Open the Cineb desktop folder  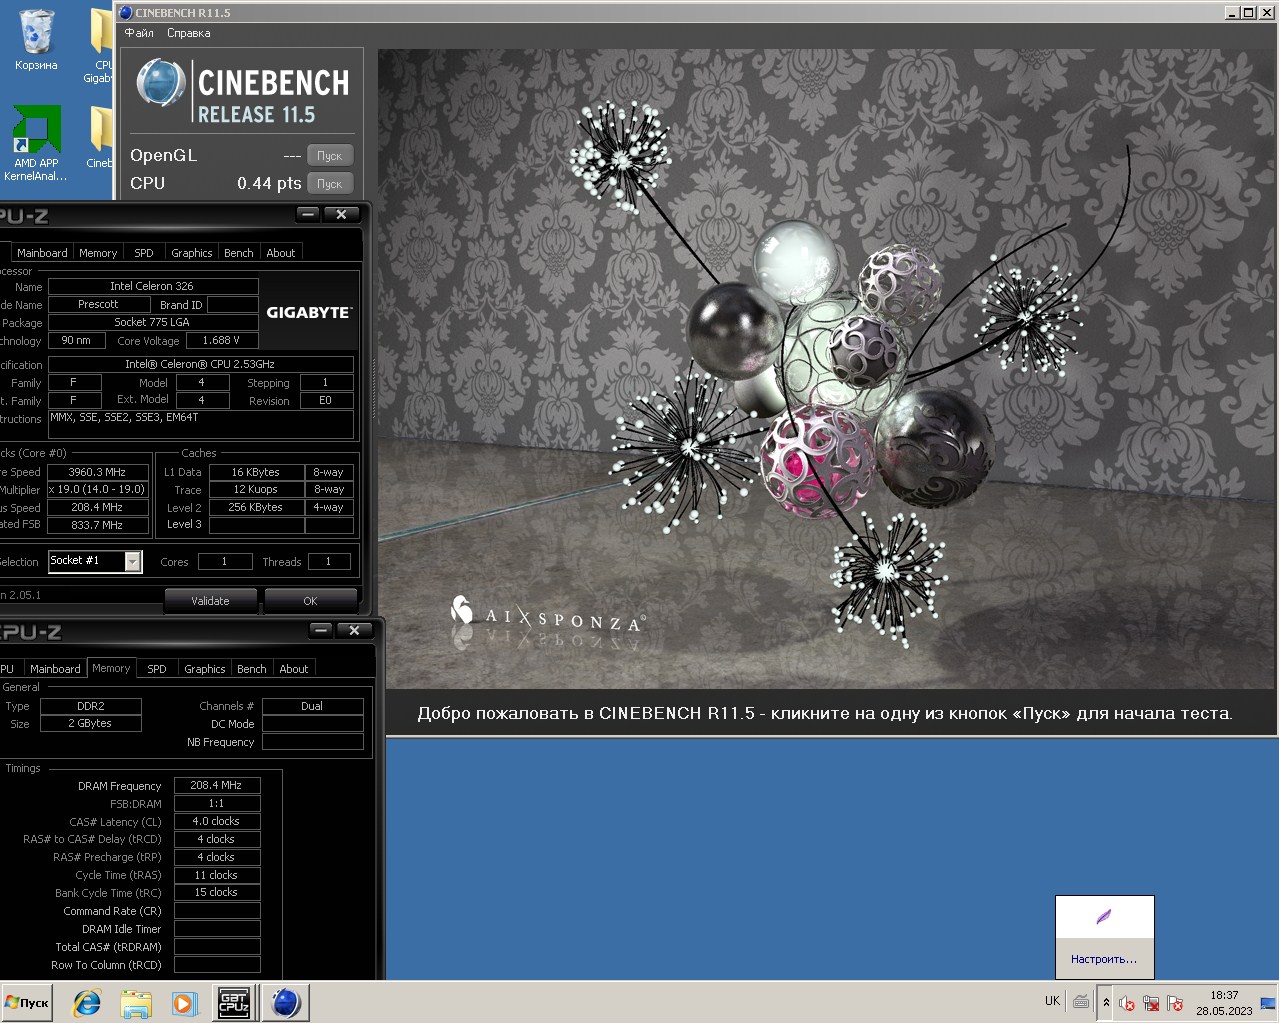[100, 137]
